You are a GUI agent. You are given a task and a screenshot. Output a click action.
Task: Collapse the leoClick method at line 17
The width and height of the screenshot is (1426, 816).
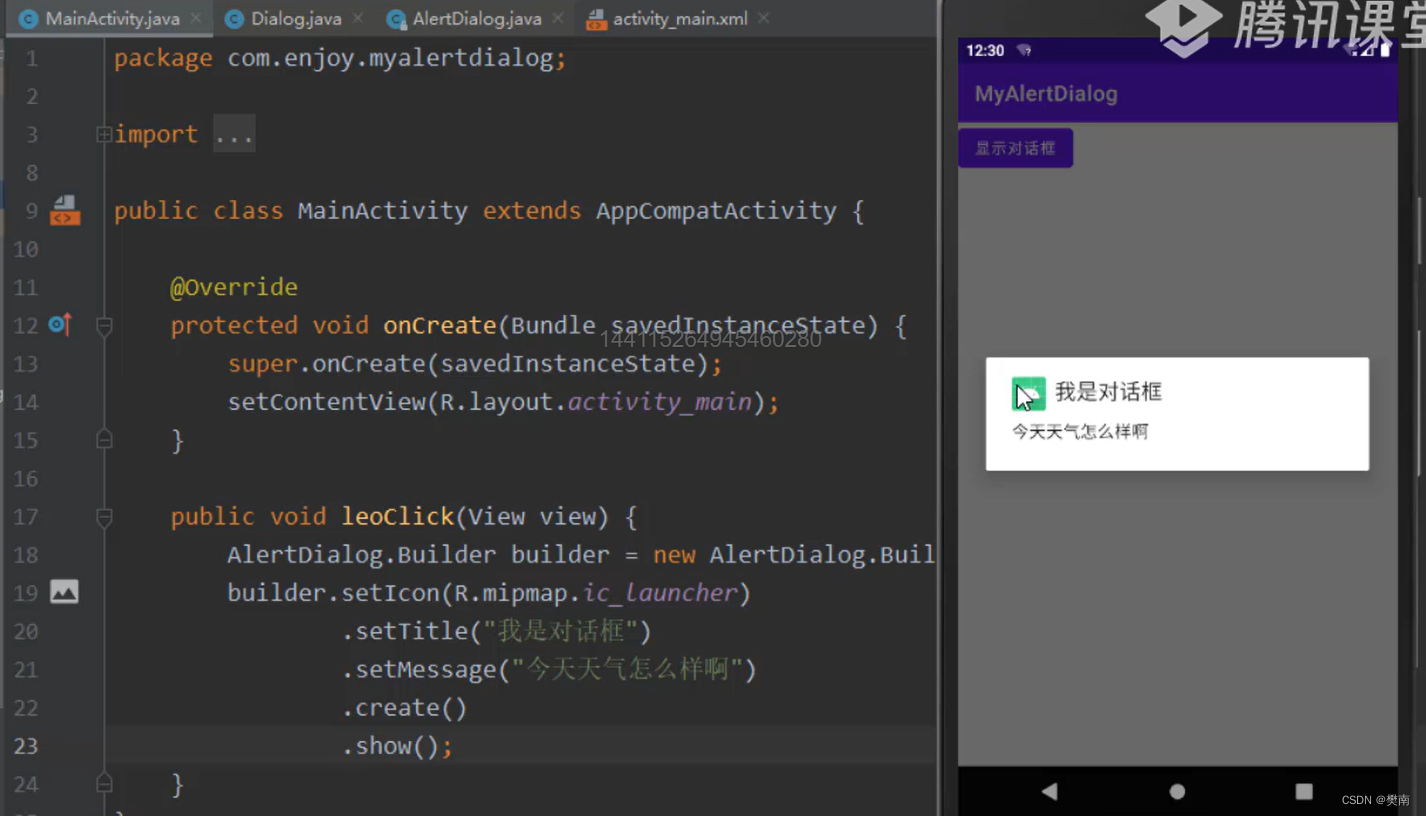click(104, 517)
